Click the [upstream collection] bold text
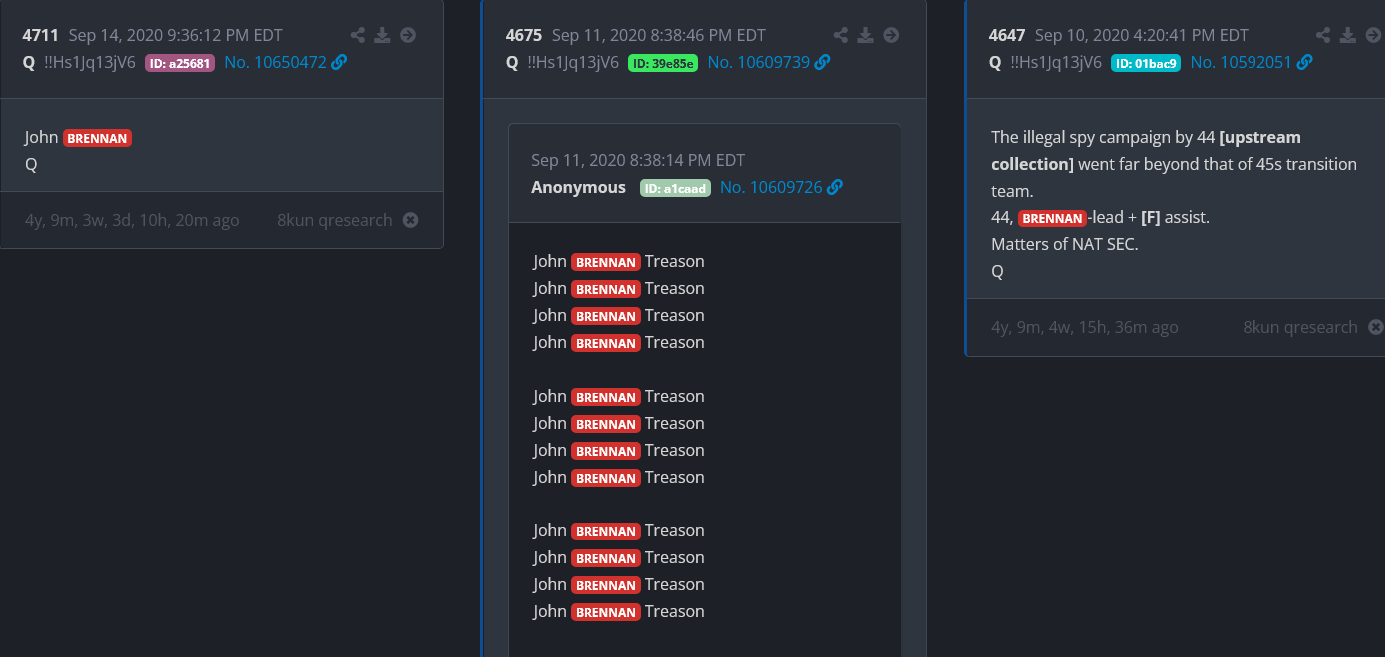The image size is (1386, 657). coord(1146,150)
